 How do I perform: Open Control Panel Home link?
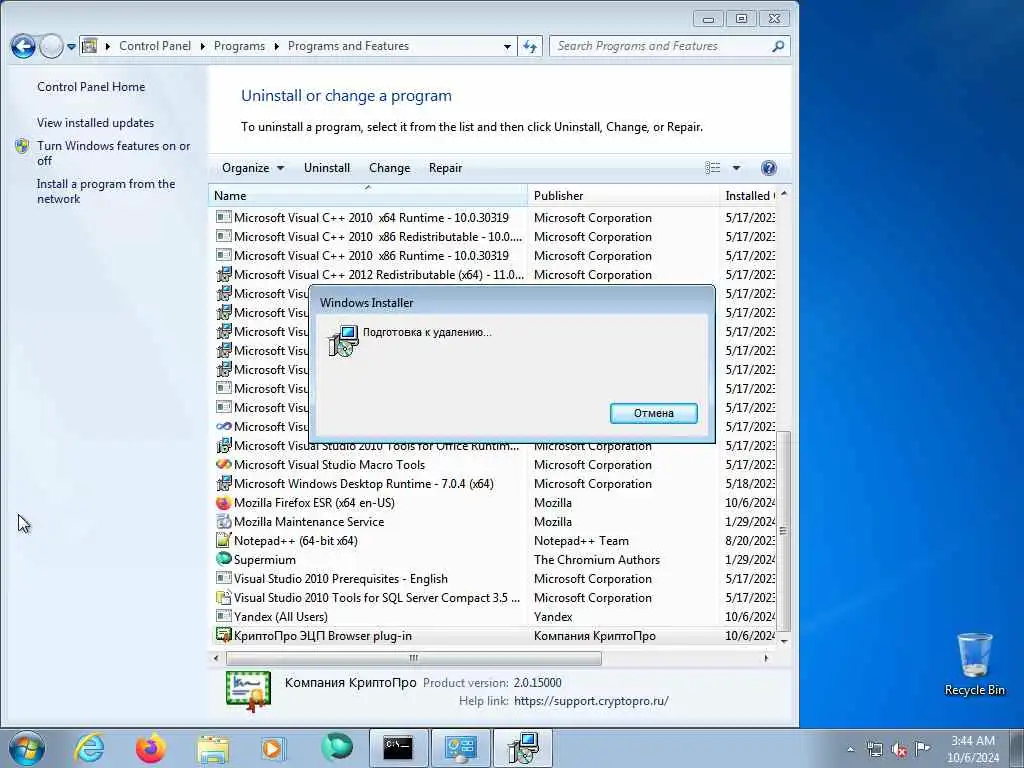tap(91, 87)
